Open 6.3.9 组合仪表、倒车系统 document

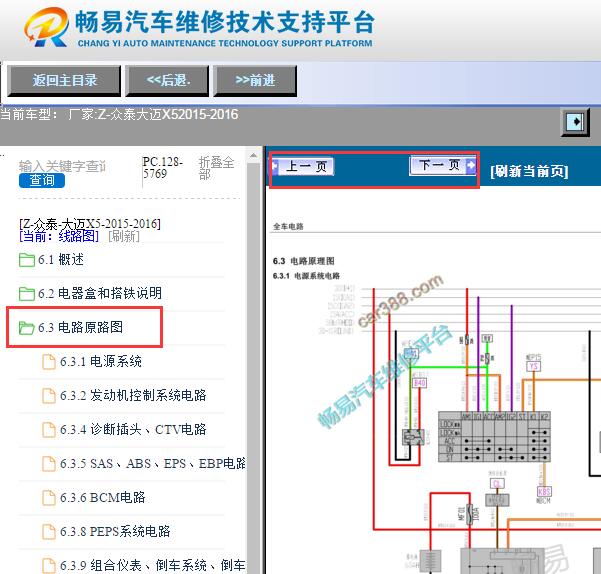152,566
